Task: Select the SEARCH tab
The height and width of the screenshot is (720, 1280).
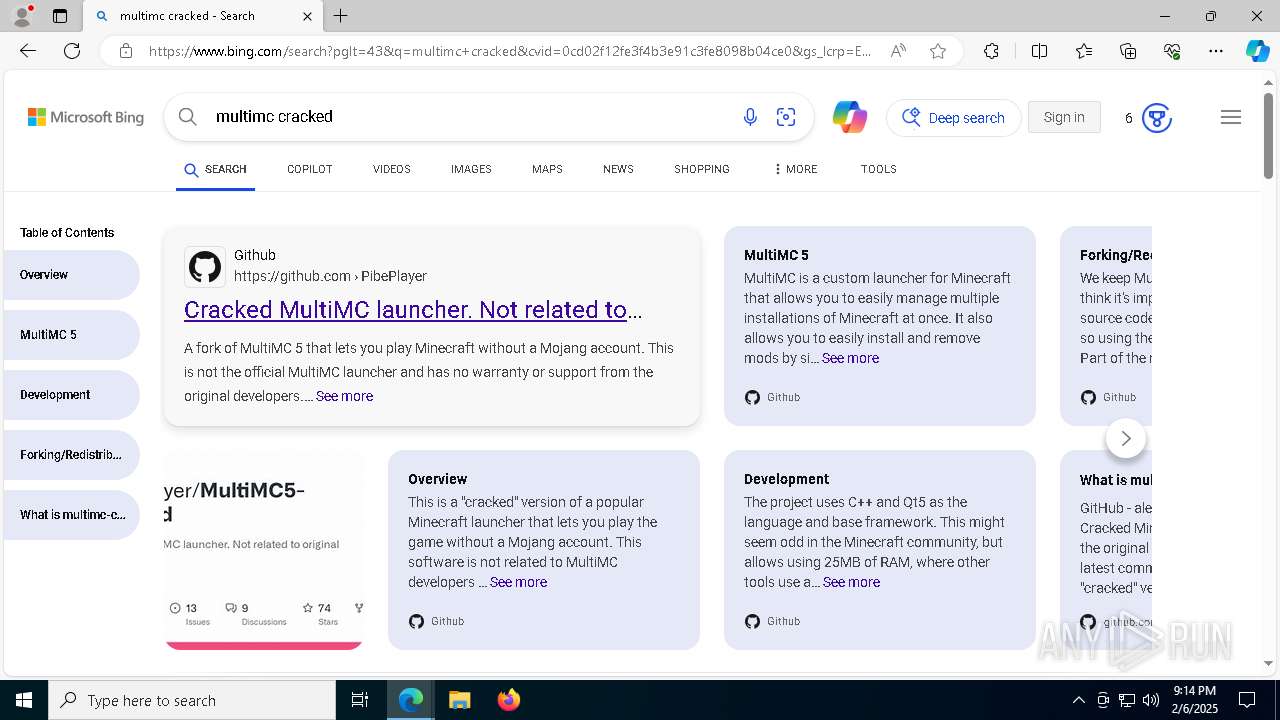Action: tap(215, 169)
